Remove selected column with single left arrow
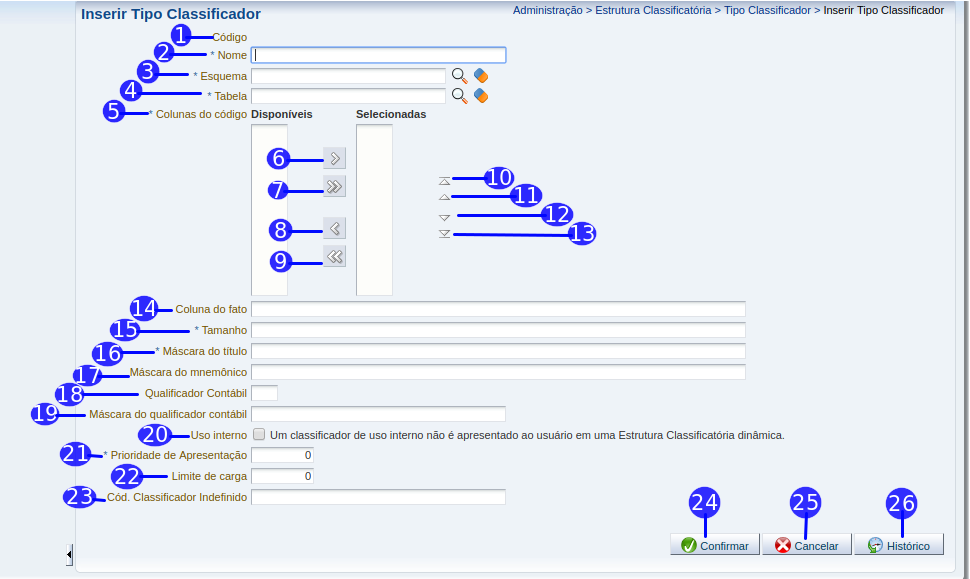This screenshot has height=579, width=970. coord(334,228)
